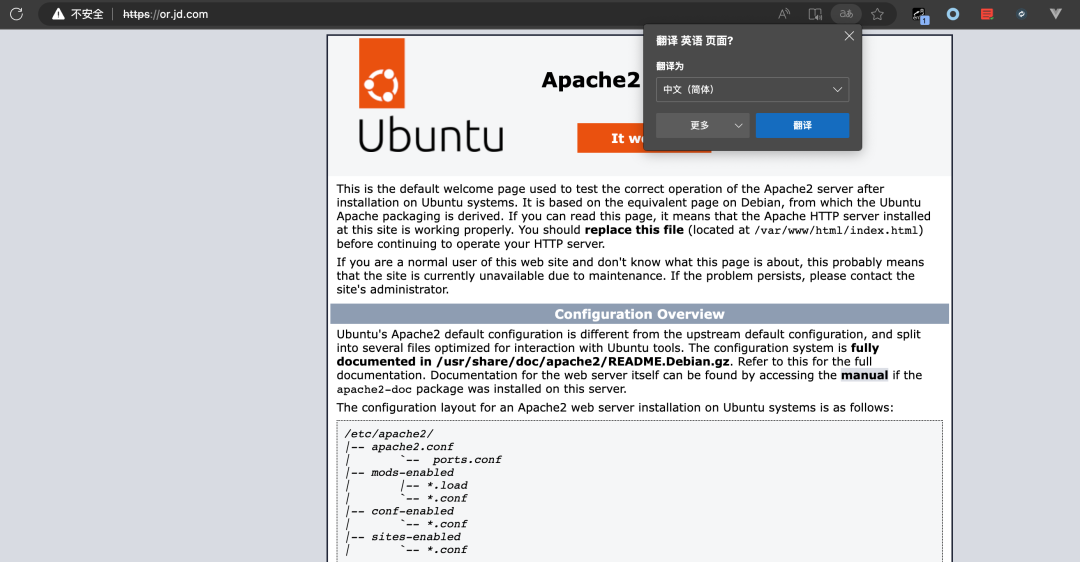Click the large 'Ubuntu' wordmark text
This screenshot has height=562, width=1080.
coord(431,135)
